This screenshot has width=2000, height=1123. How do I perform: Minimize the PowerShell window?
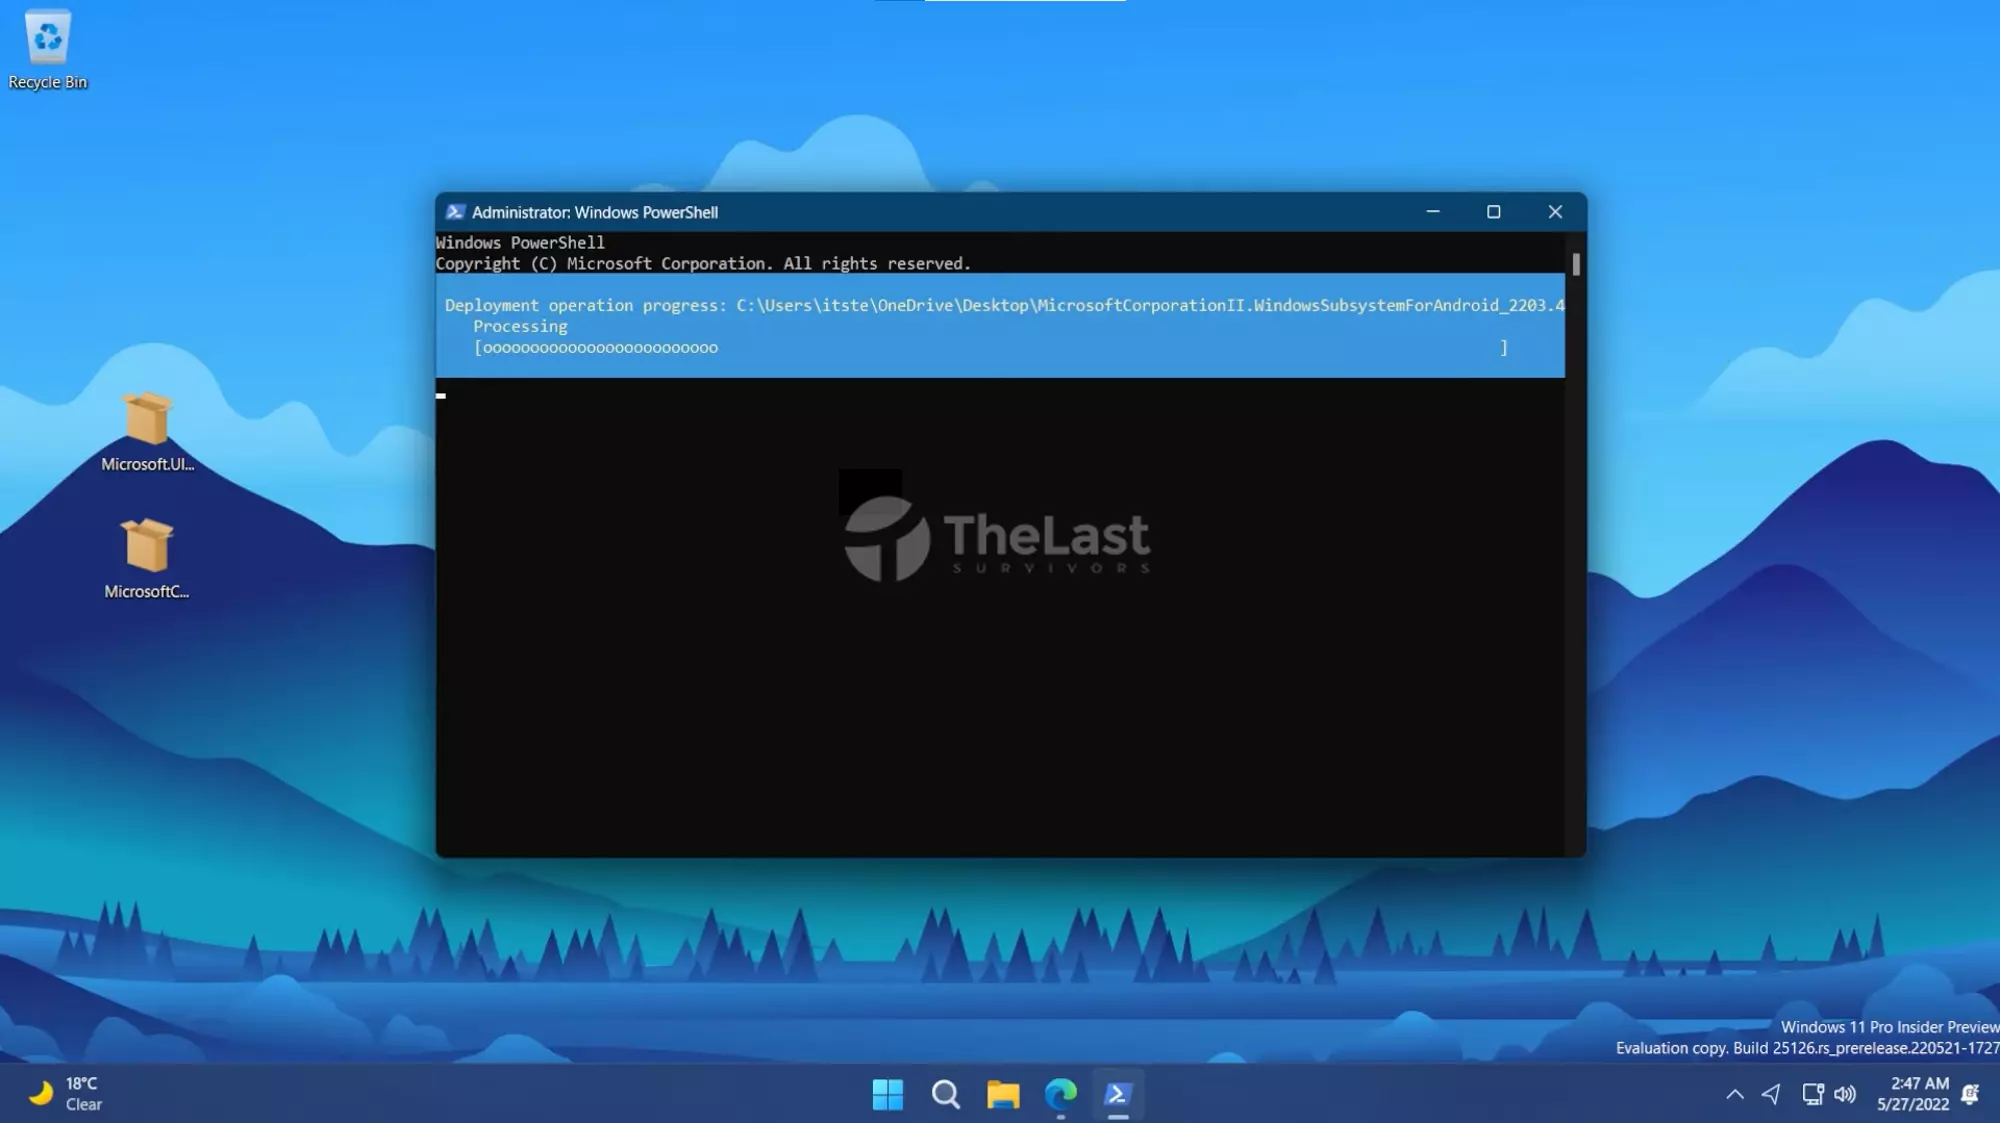coord(1432,212)
